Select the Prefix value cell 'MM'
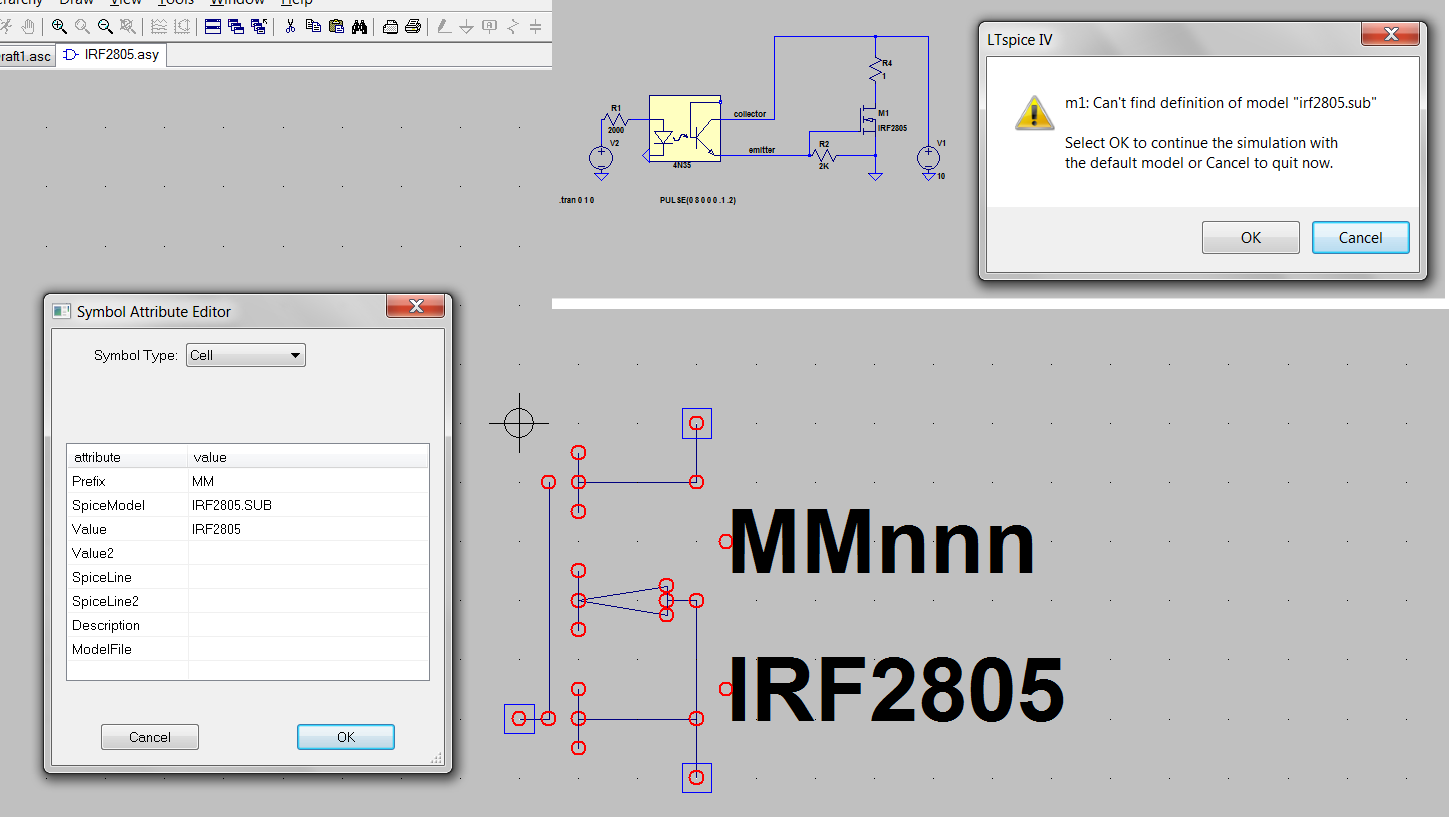The height and width of the screenshot is (817, 1449). [x=309, y=481]
